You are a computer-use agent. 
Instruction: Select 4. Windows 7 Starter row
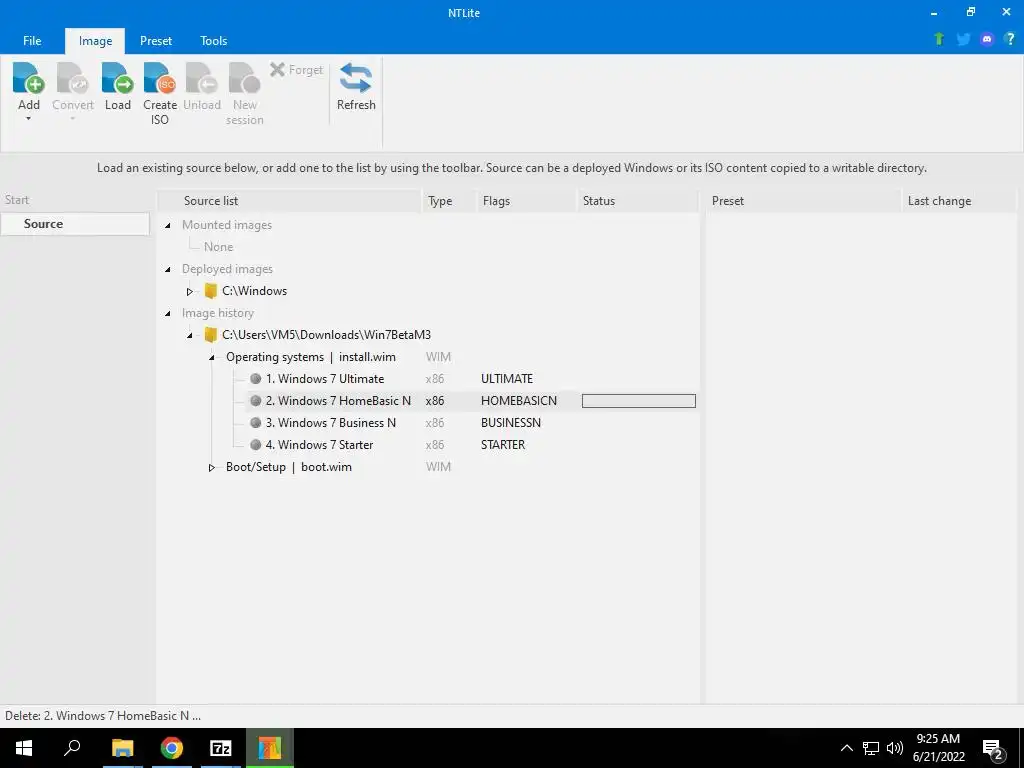319,445
